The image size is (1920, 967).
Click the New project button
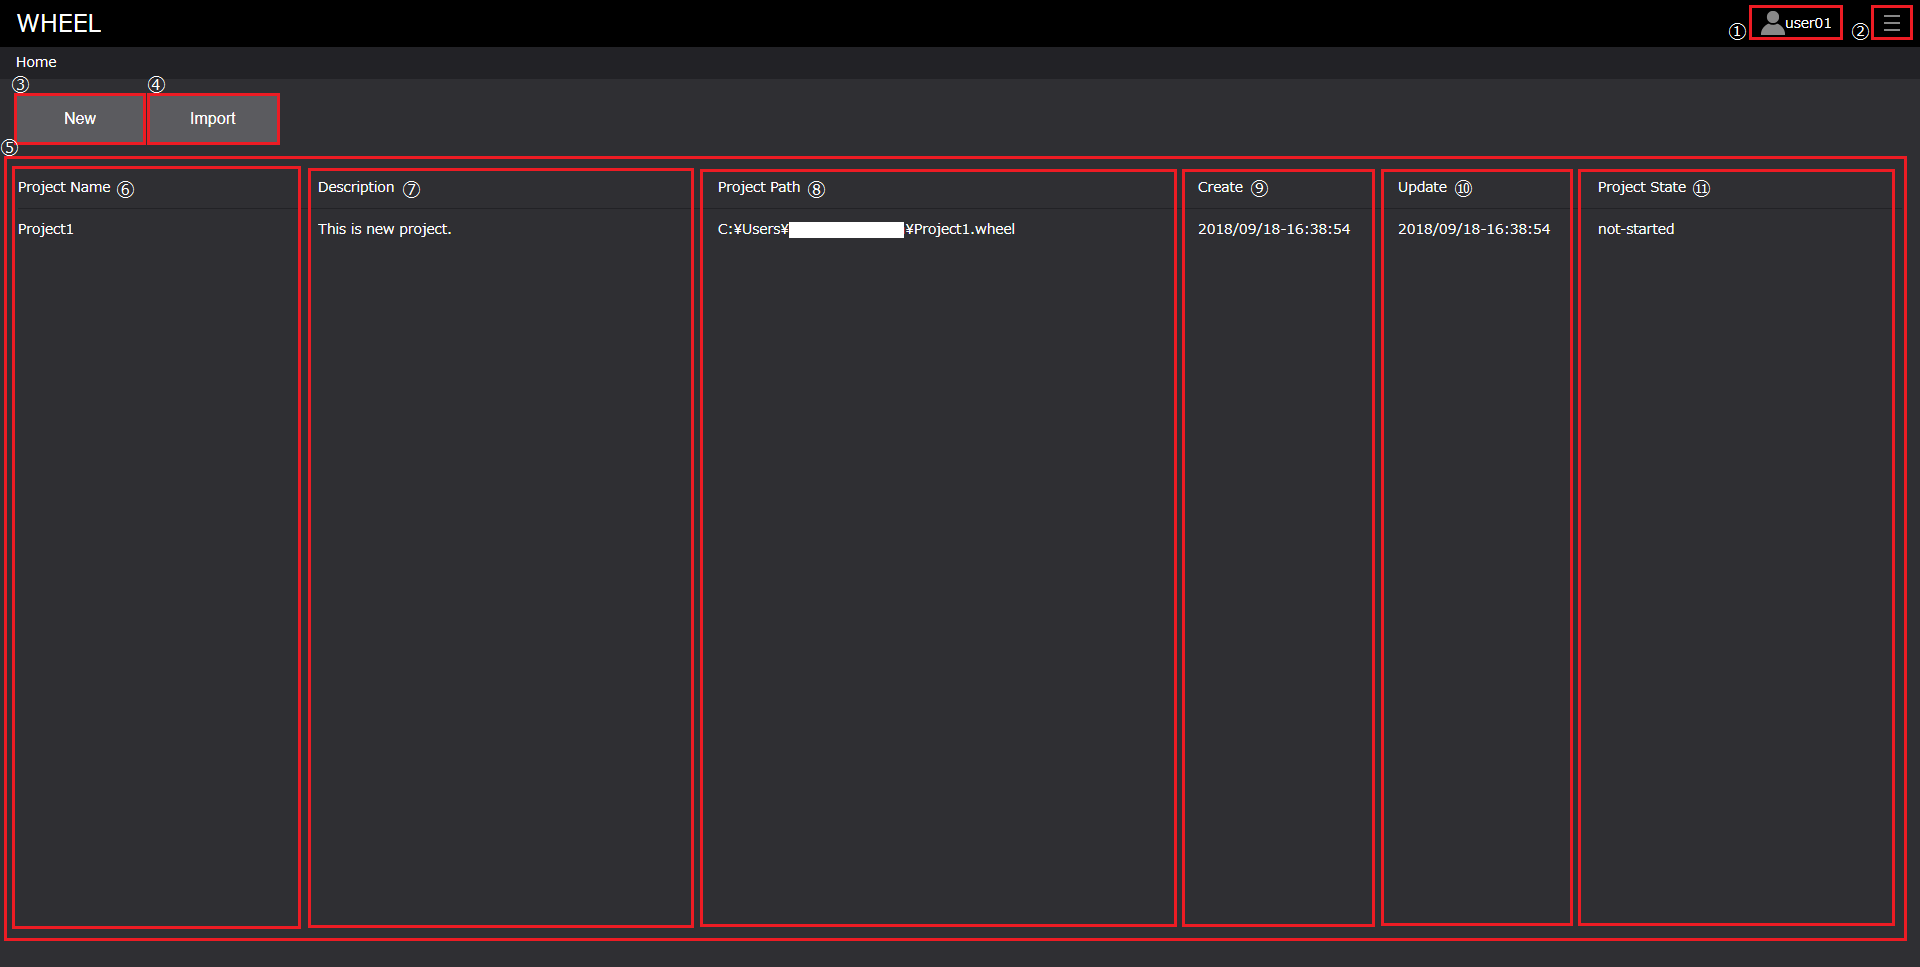pos(80,119)
